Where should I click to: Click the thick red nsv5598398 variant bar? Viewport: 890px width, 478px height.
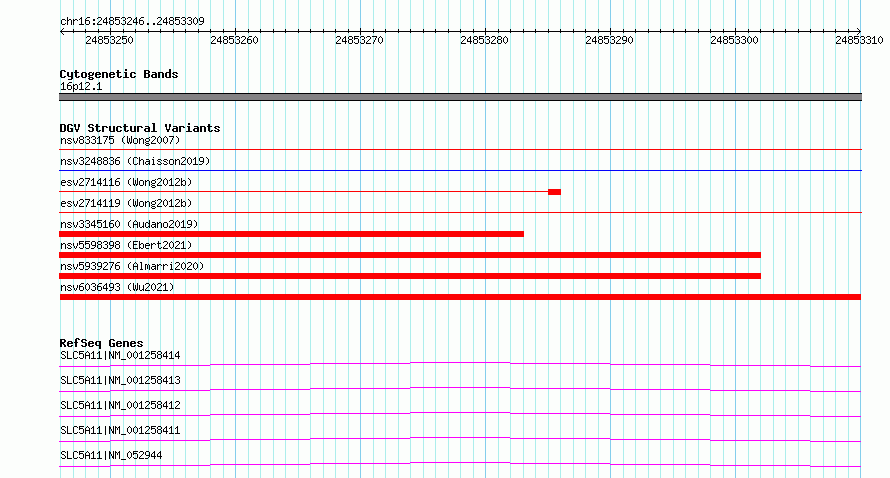click(x=410, y=255)
